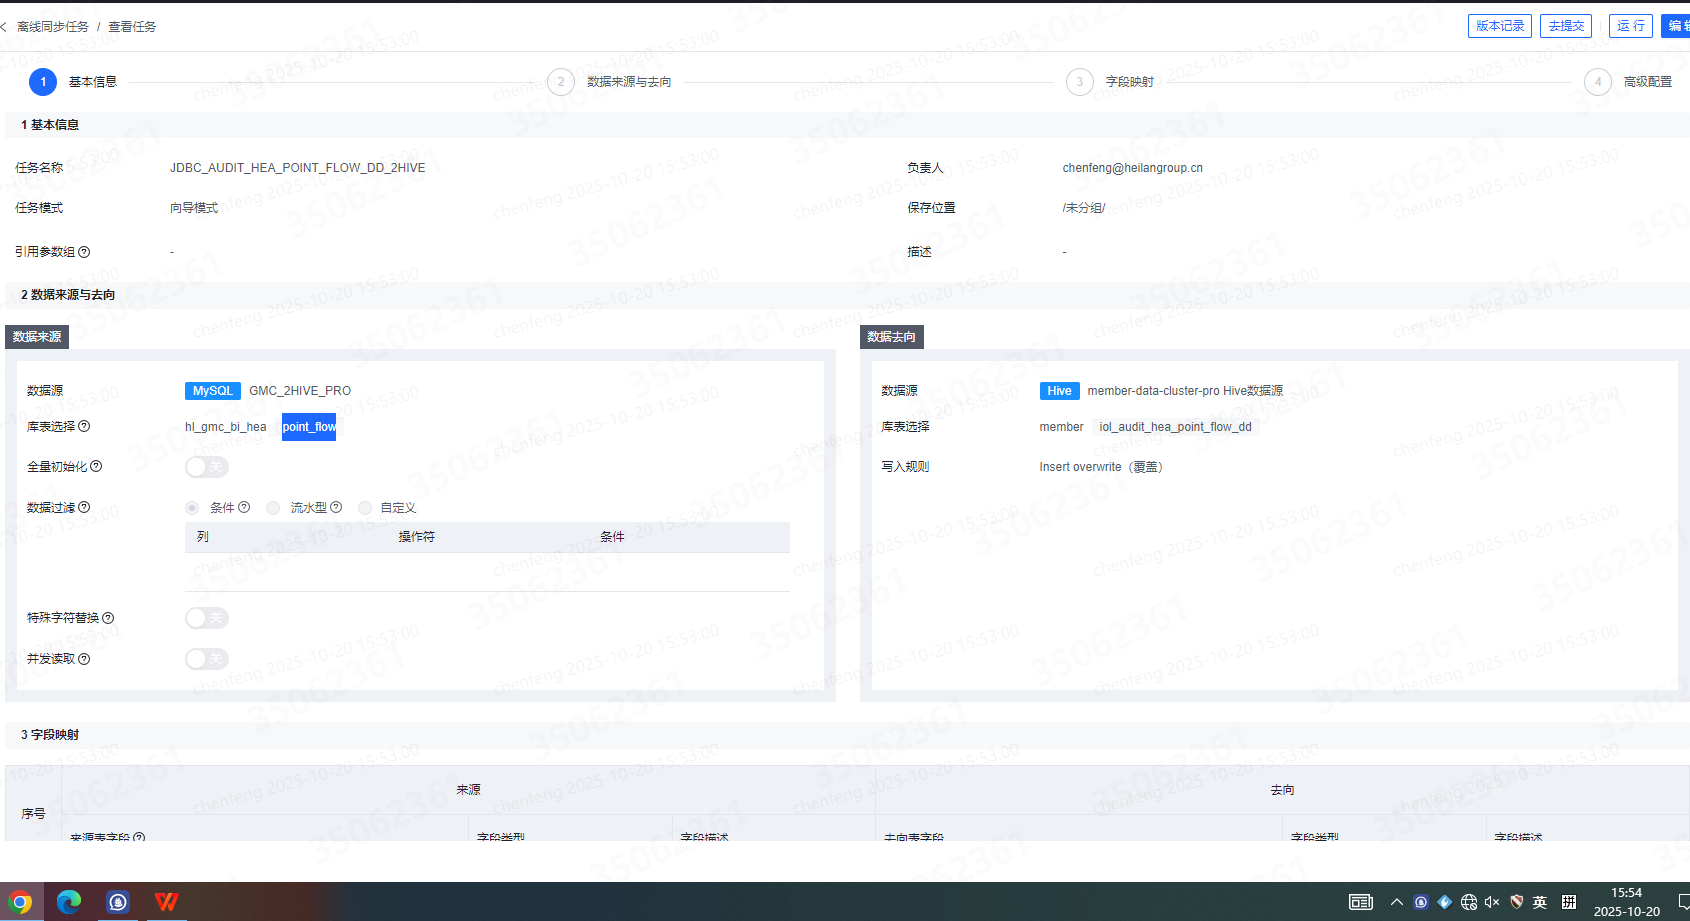
Task: Open step 4 高级配置
Action: [x=1598, y=82]
